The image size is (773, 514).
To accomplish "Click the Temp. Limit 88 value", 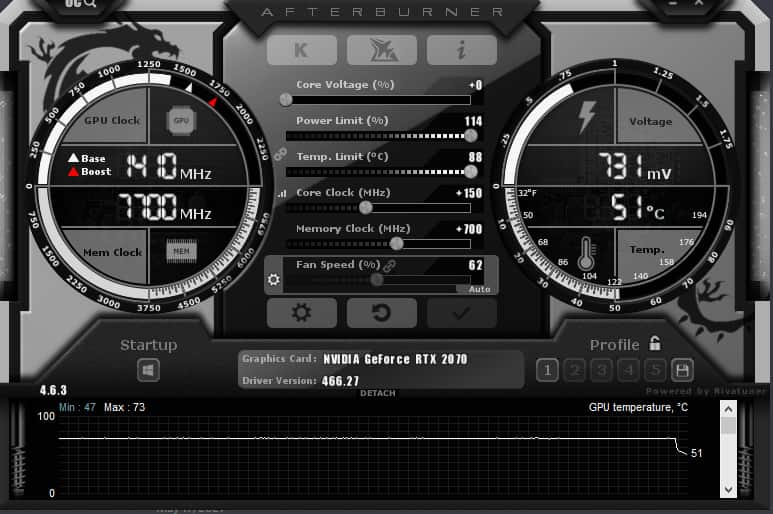I will 475,157.
